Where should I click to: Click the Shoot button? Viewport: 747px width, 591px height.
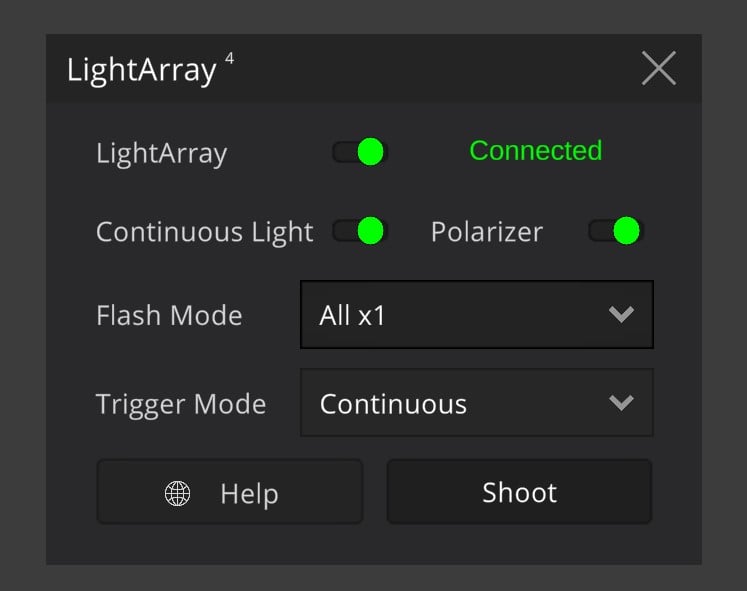[x=519, y=492]
